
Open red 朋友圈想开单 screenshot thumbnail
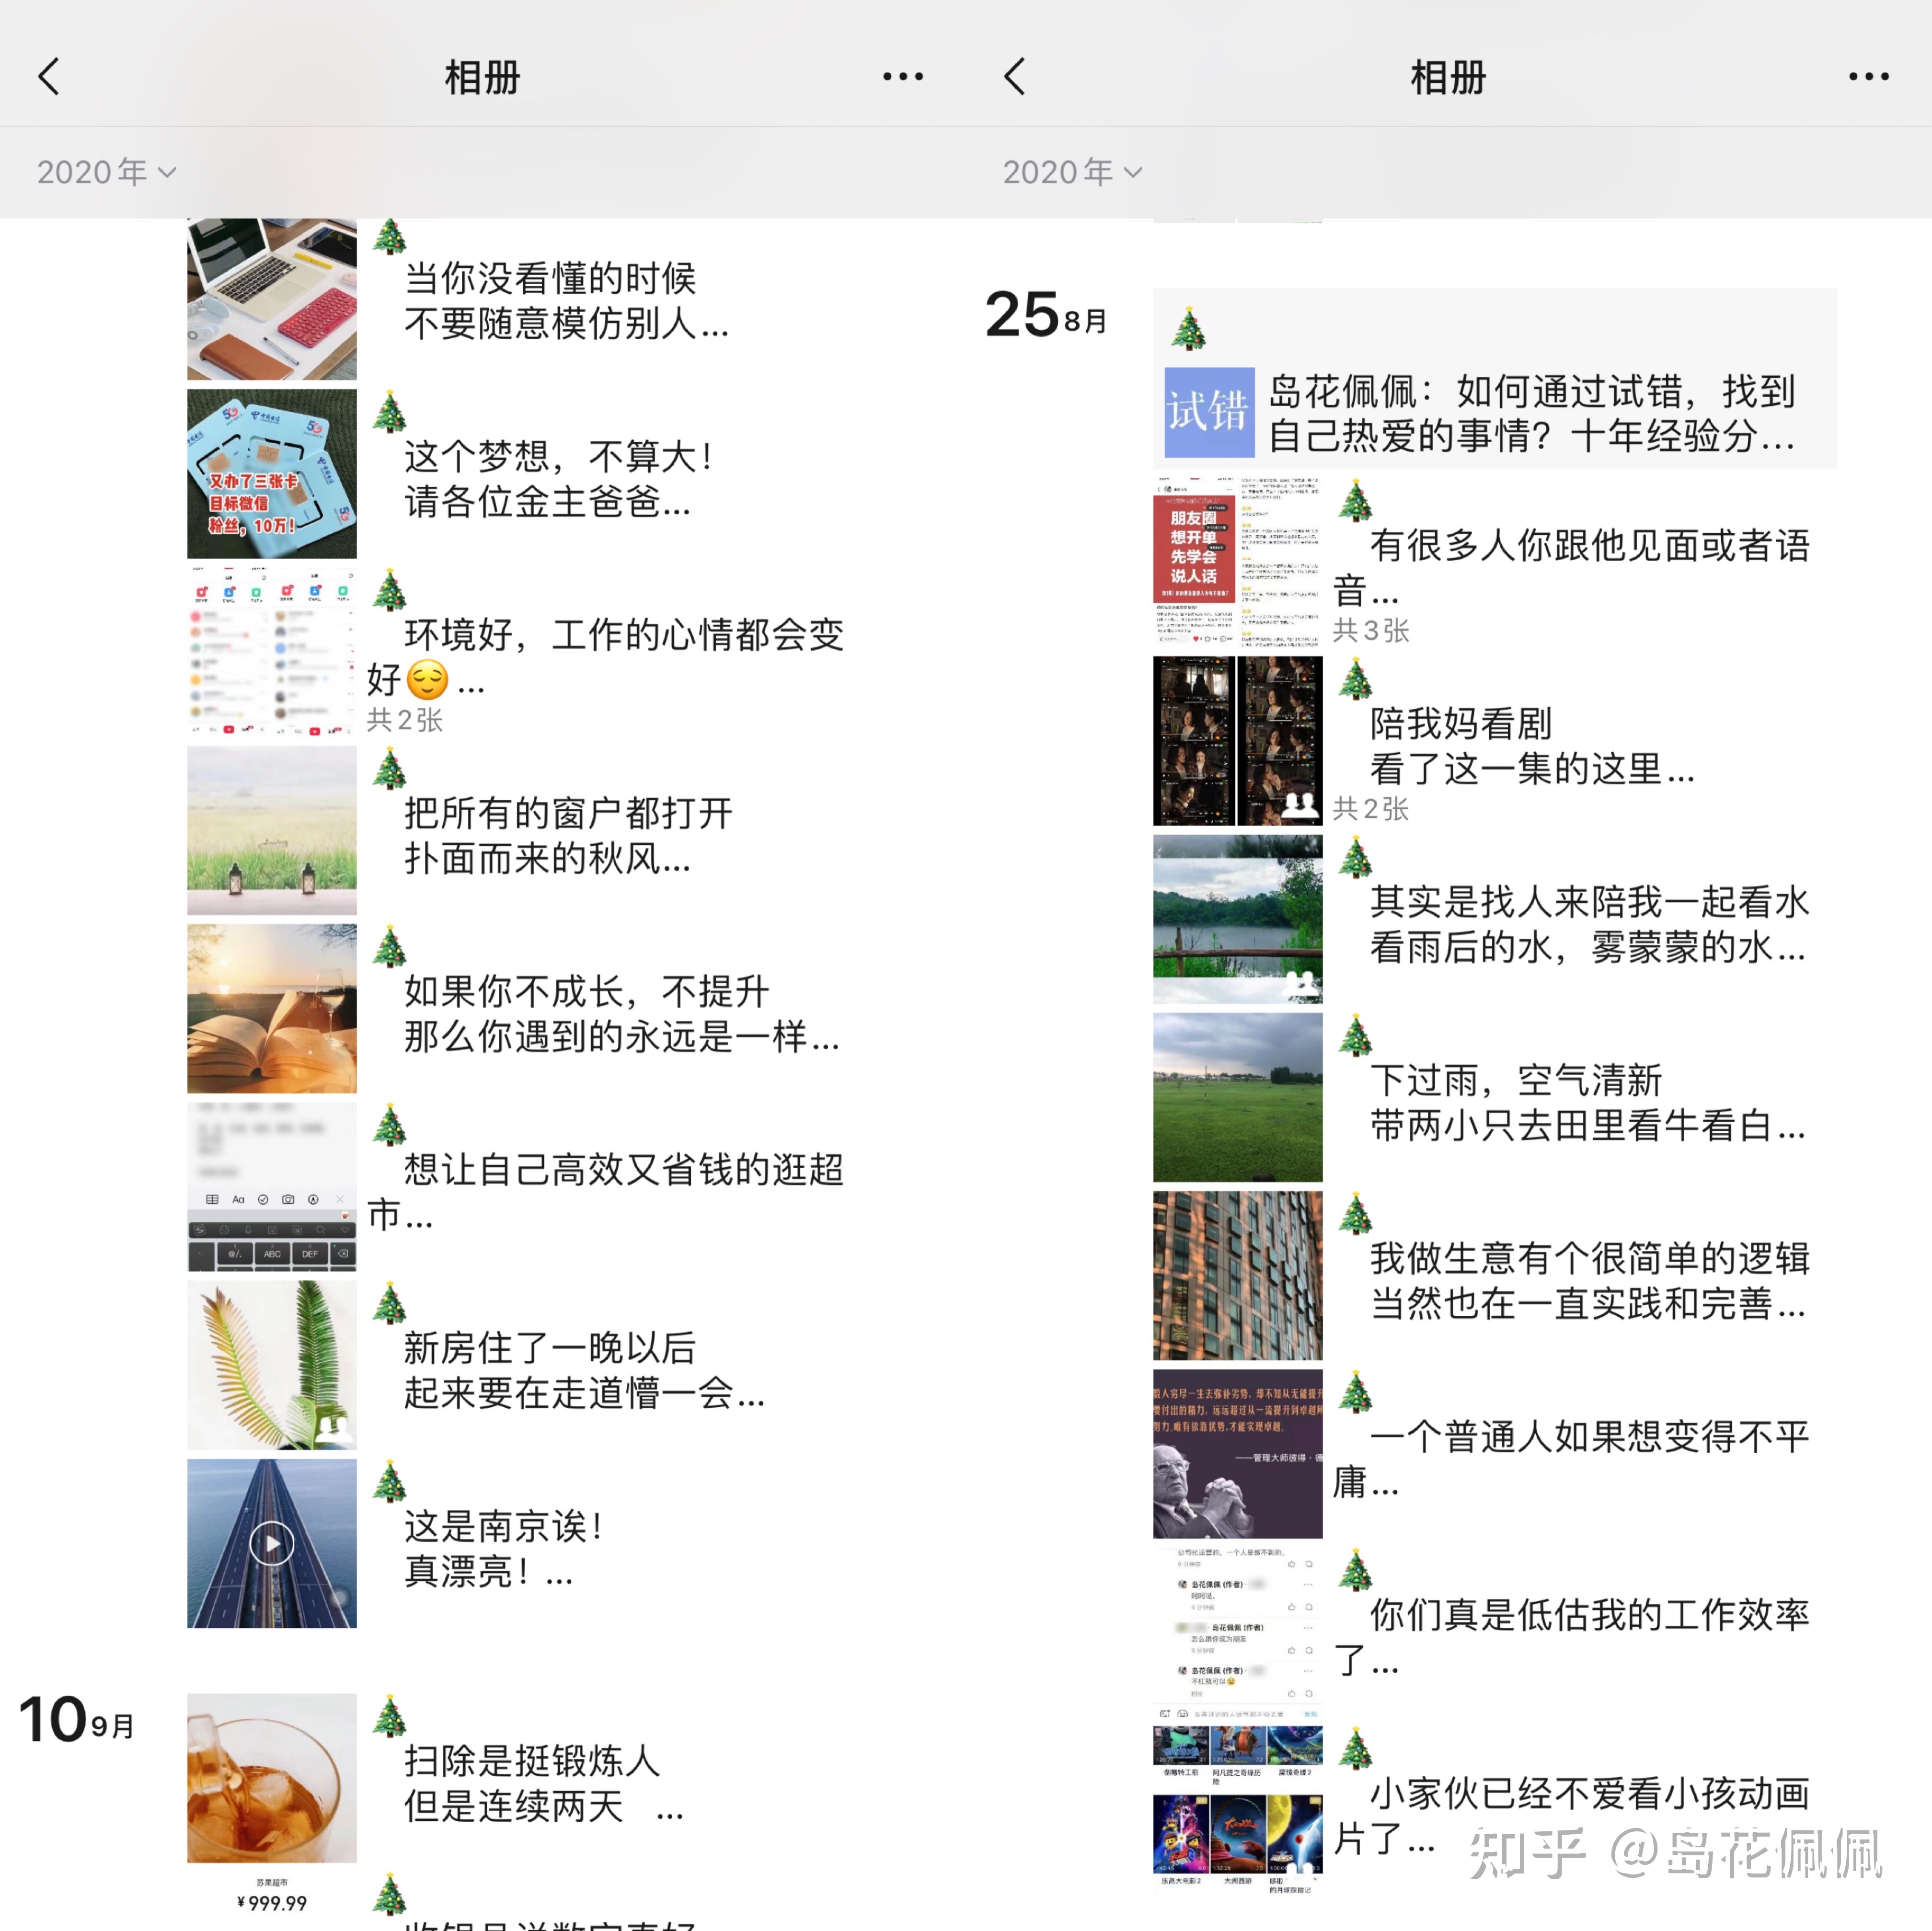pos(1237,562)
